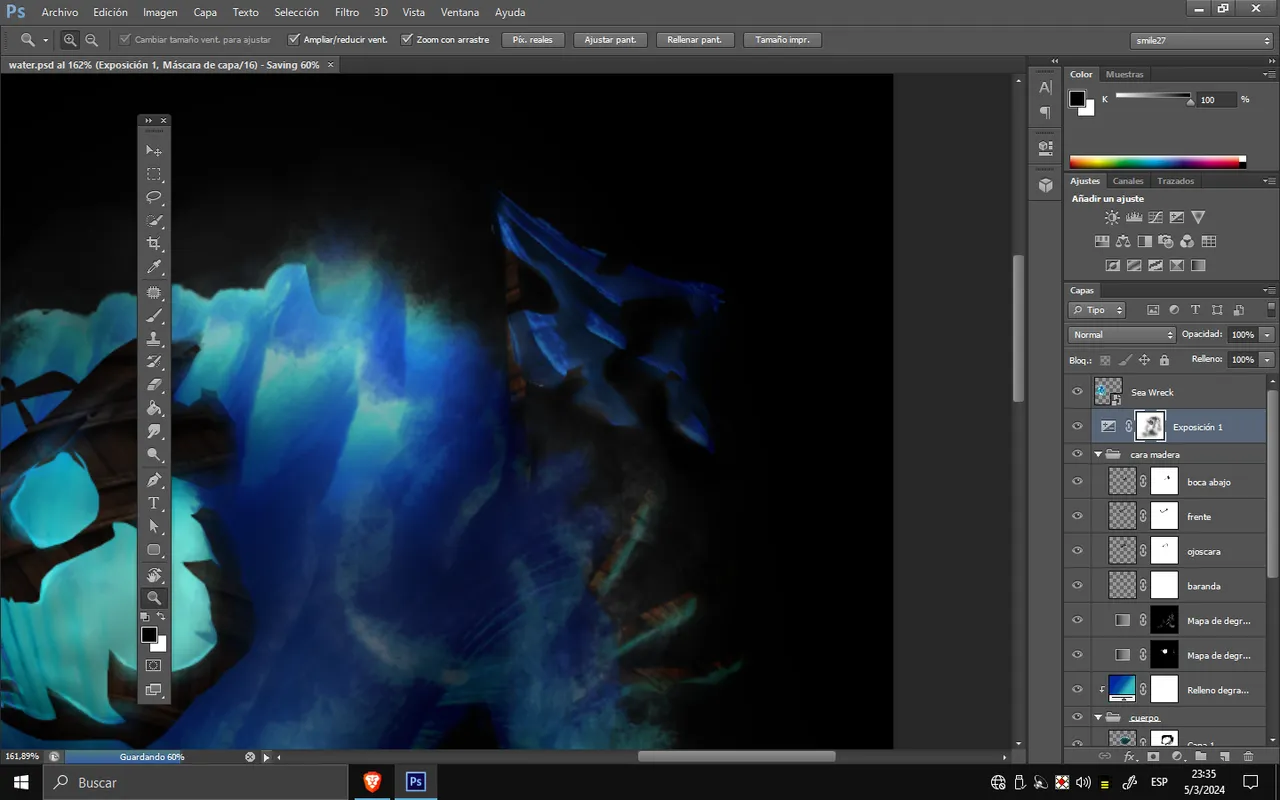Open the blend mode Normal dropdown

1122,335
